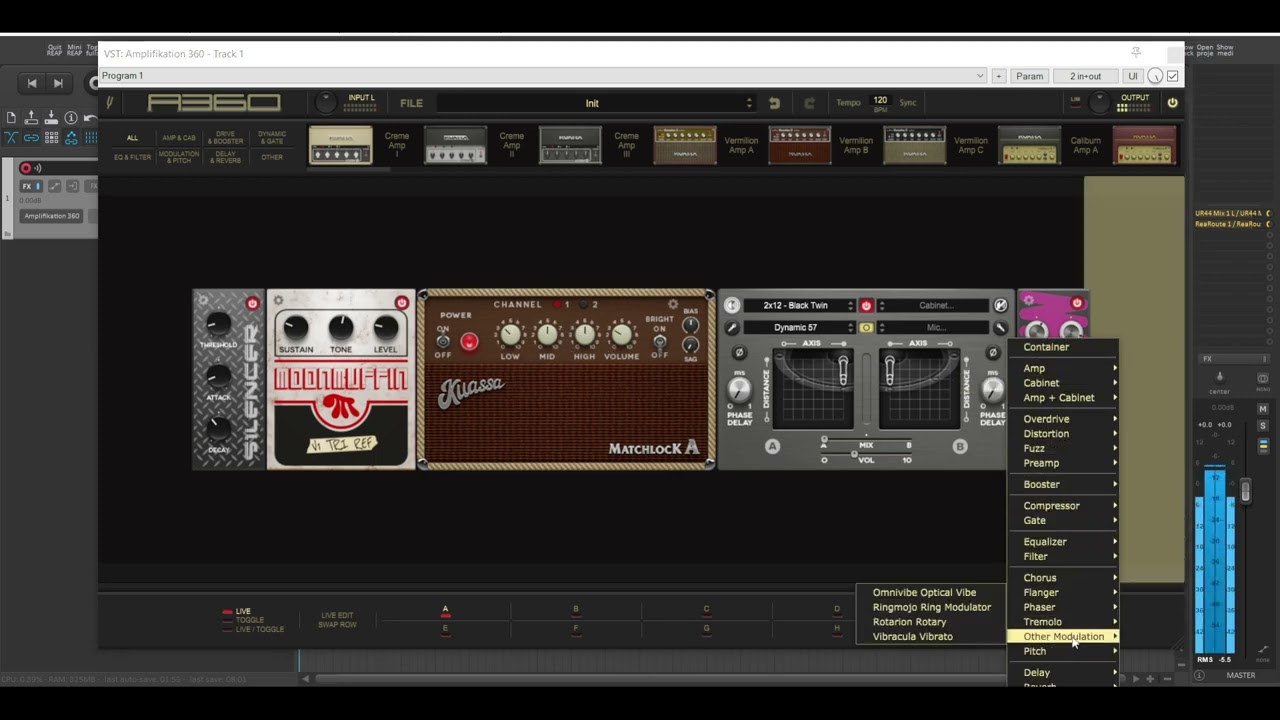Toggle the Moonmuffin pedal power button
This screenshot has height=720, width=1280.
[402, 303]
